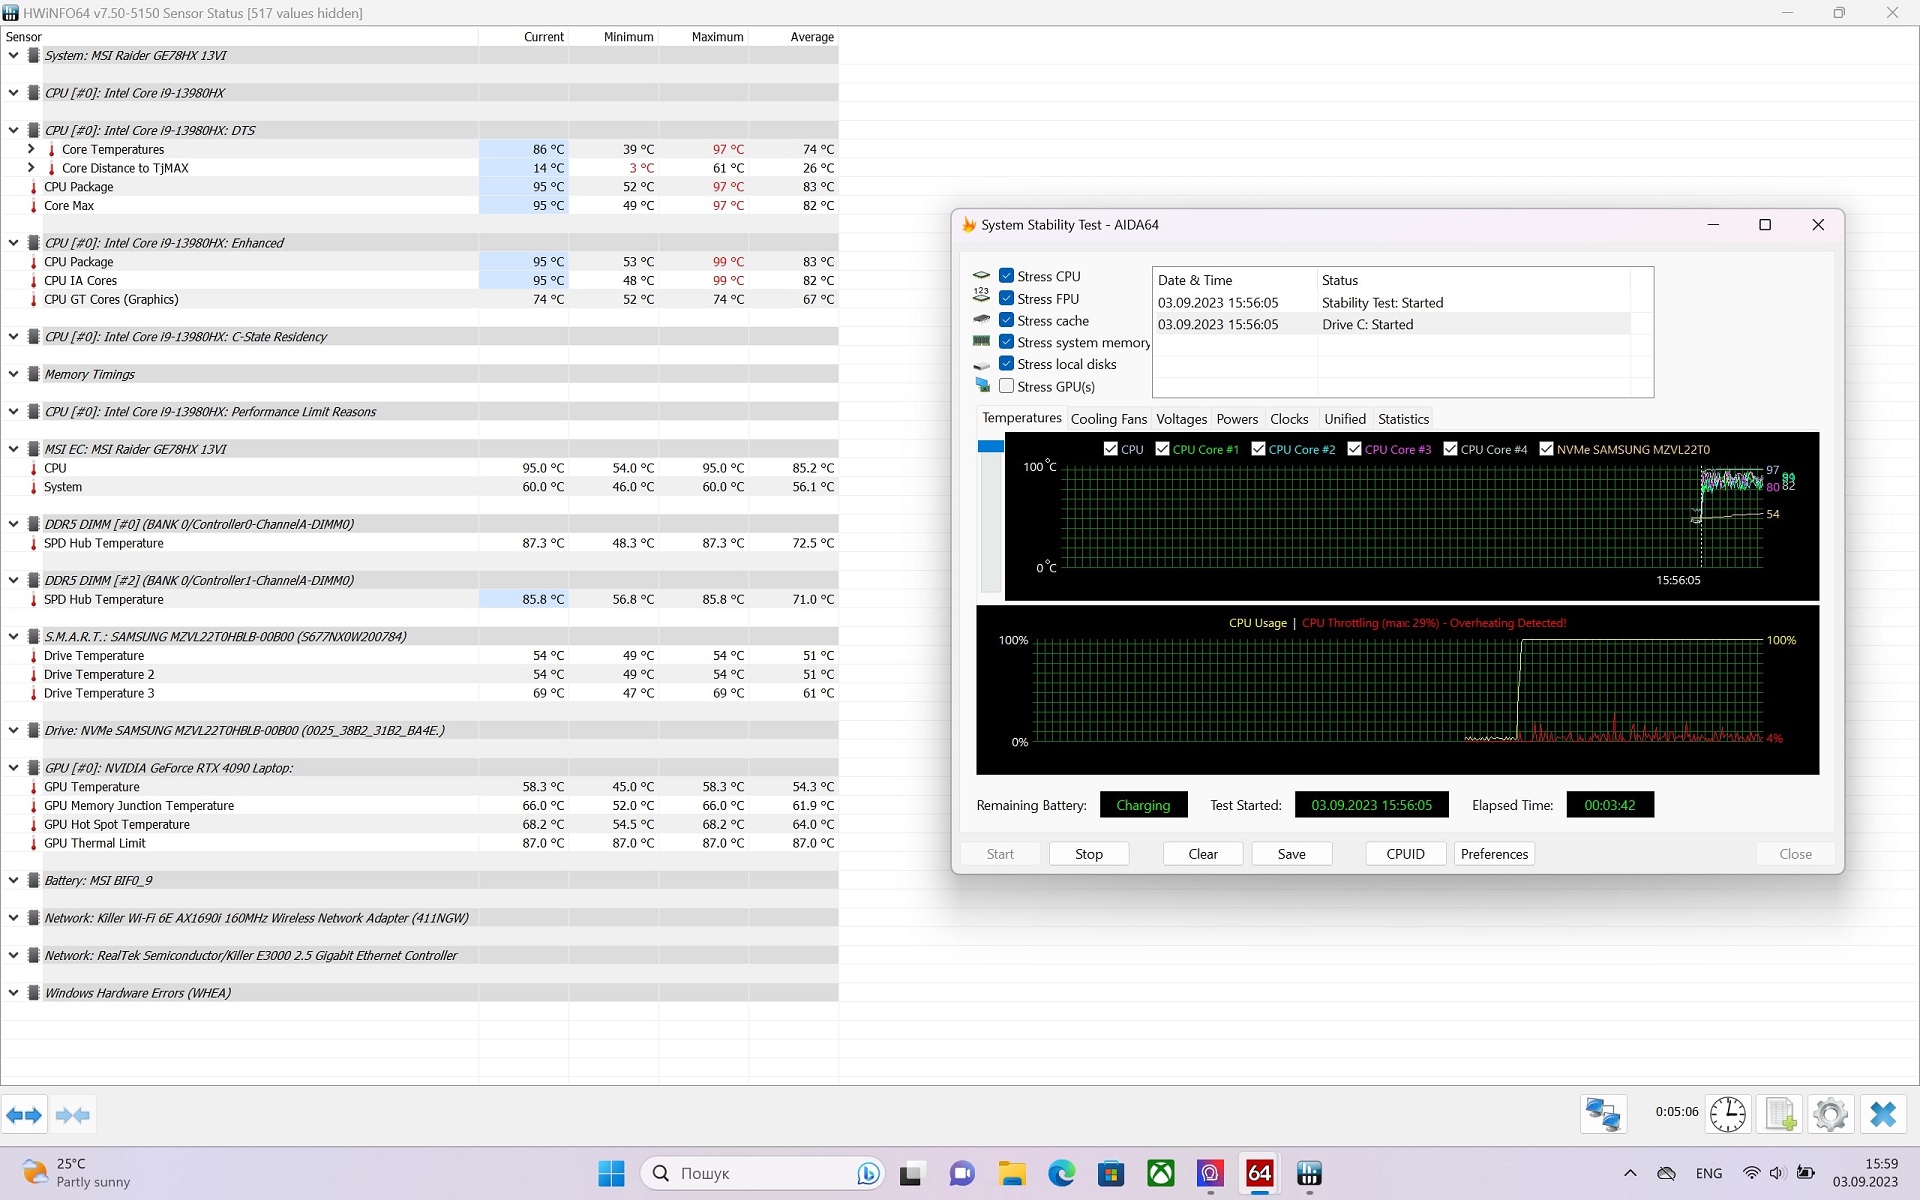Click the Maximum column header

(703, 37)
